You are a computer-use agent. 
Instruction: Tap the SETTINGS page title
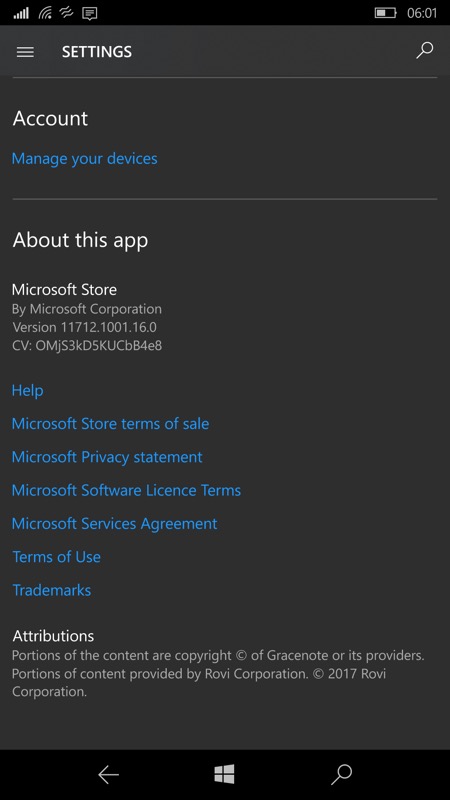click(97, 52)
